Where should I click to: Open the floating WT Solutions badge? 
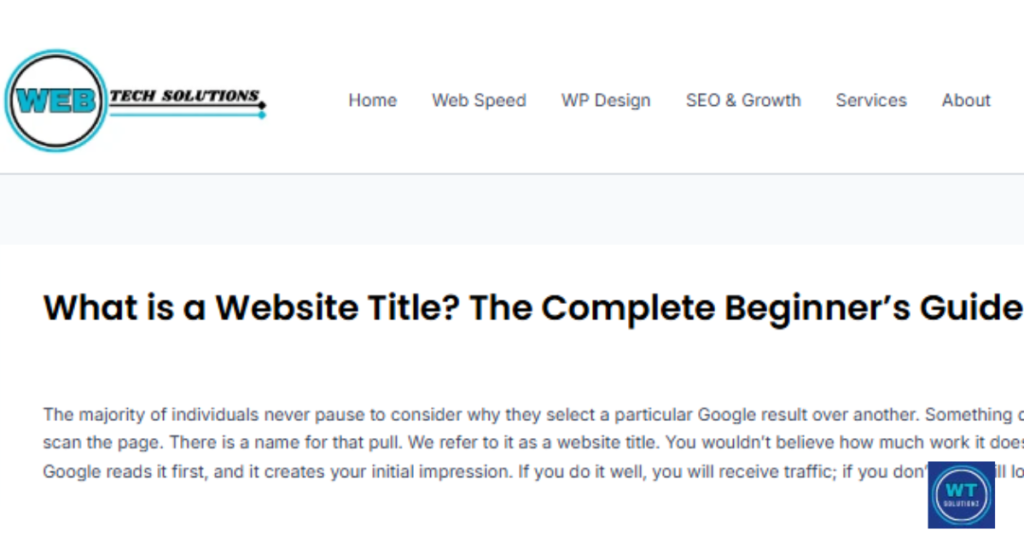(960, 495)
